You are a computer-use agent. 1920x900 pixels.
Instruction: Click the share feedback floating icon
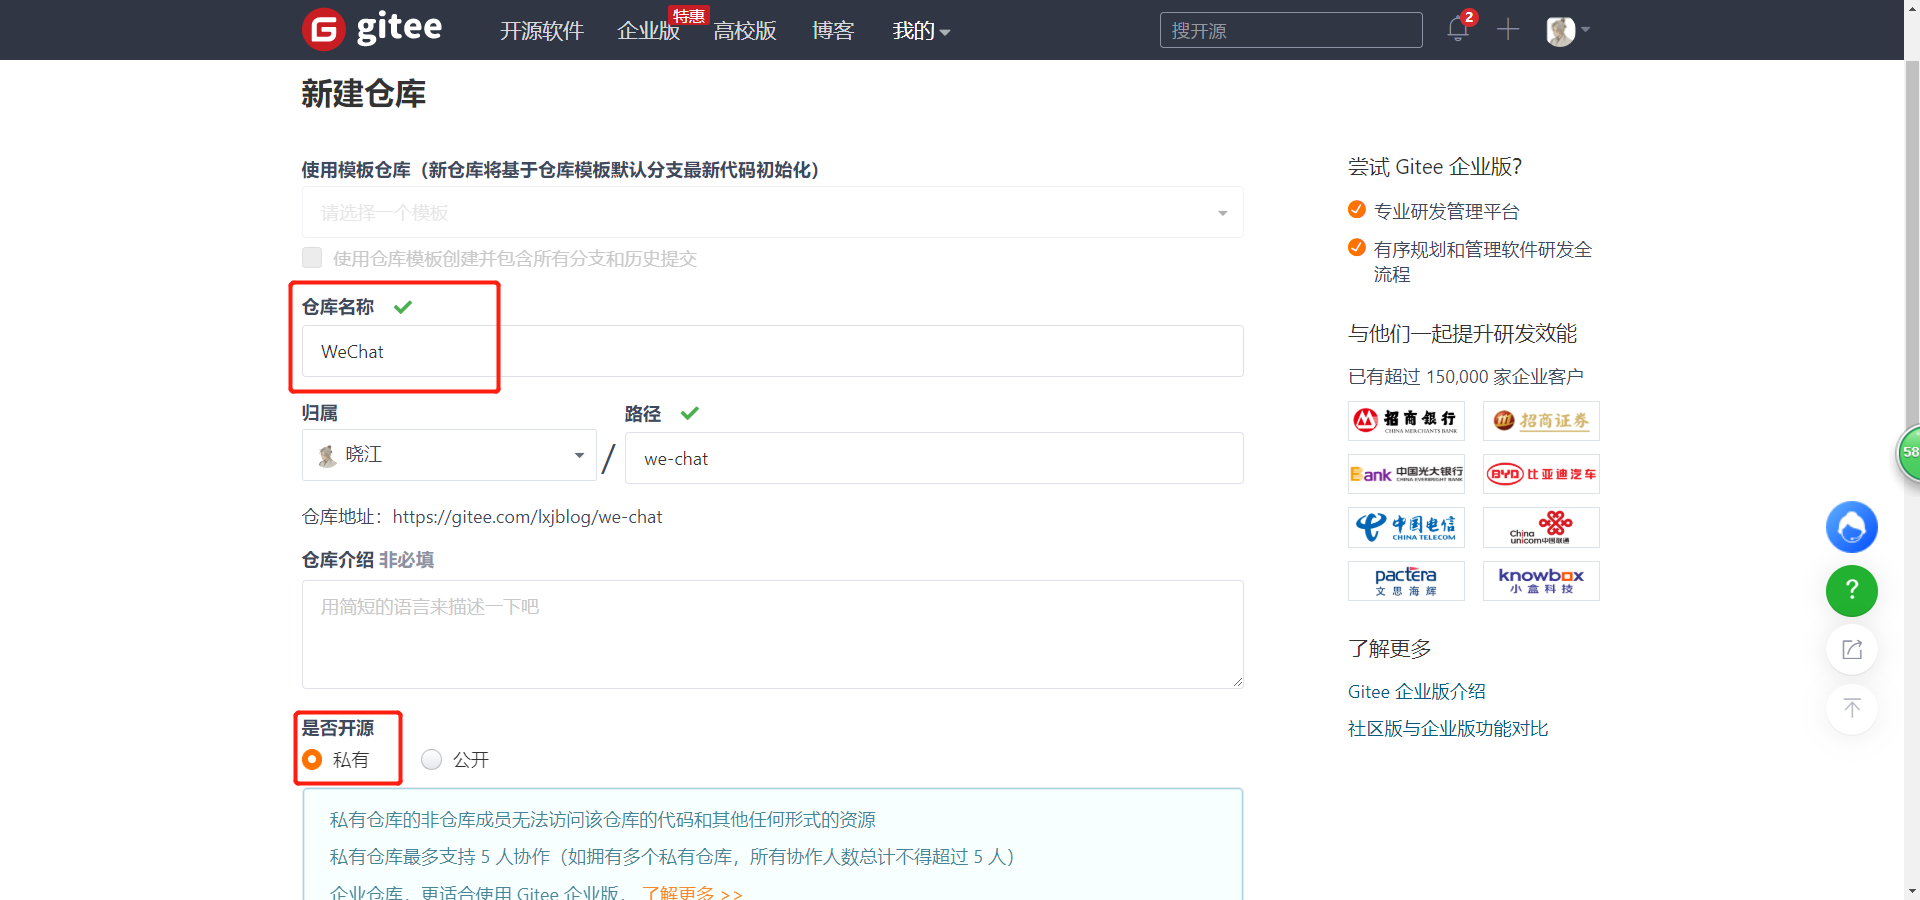point(1852,649)
